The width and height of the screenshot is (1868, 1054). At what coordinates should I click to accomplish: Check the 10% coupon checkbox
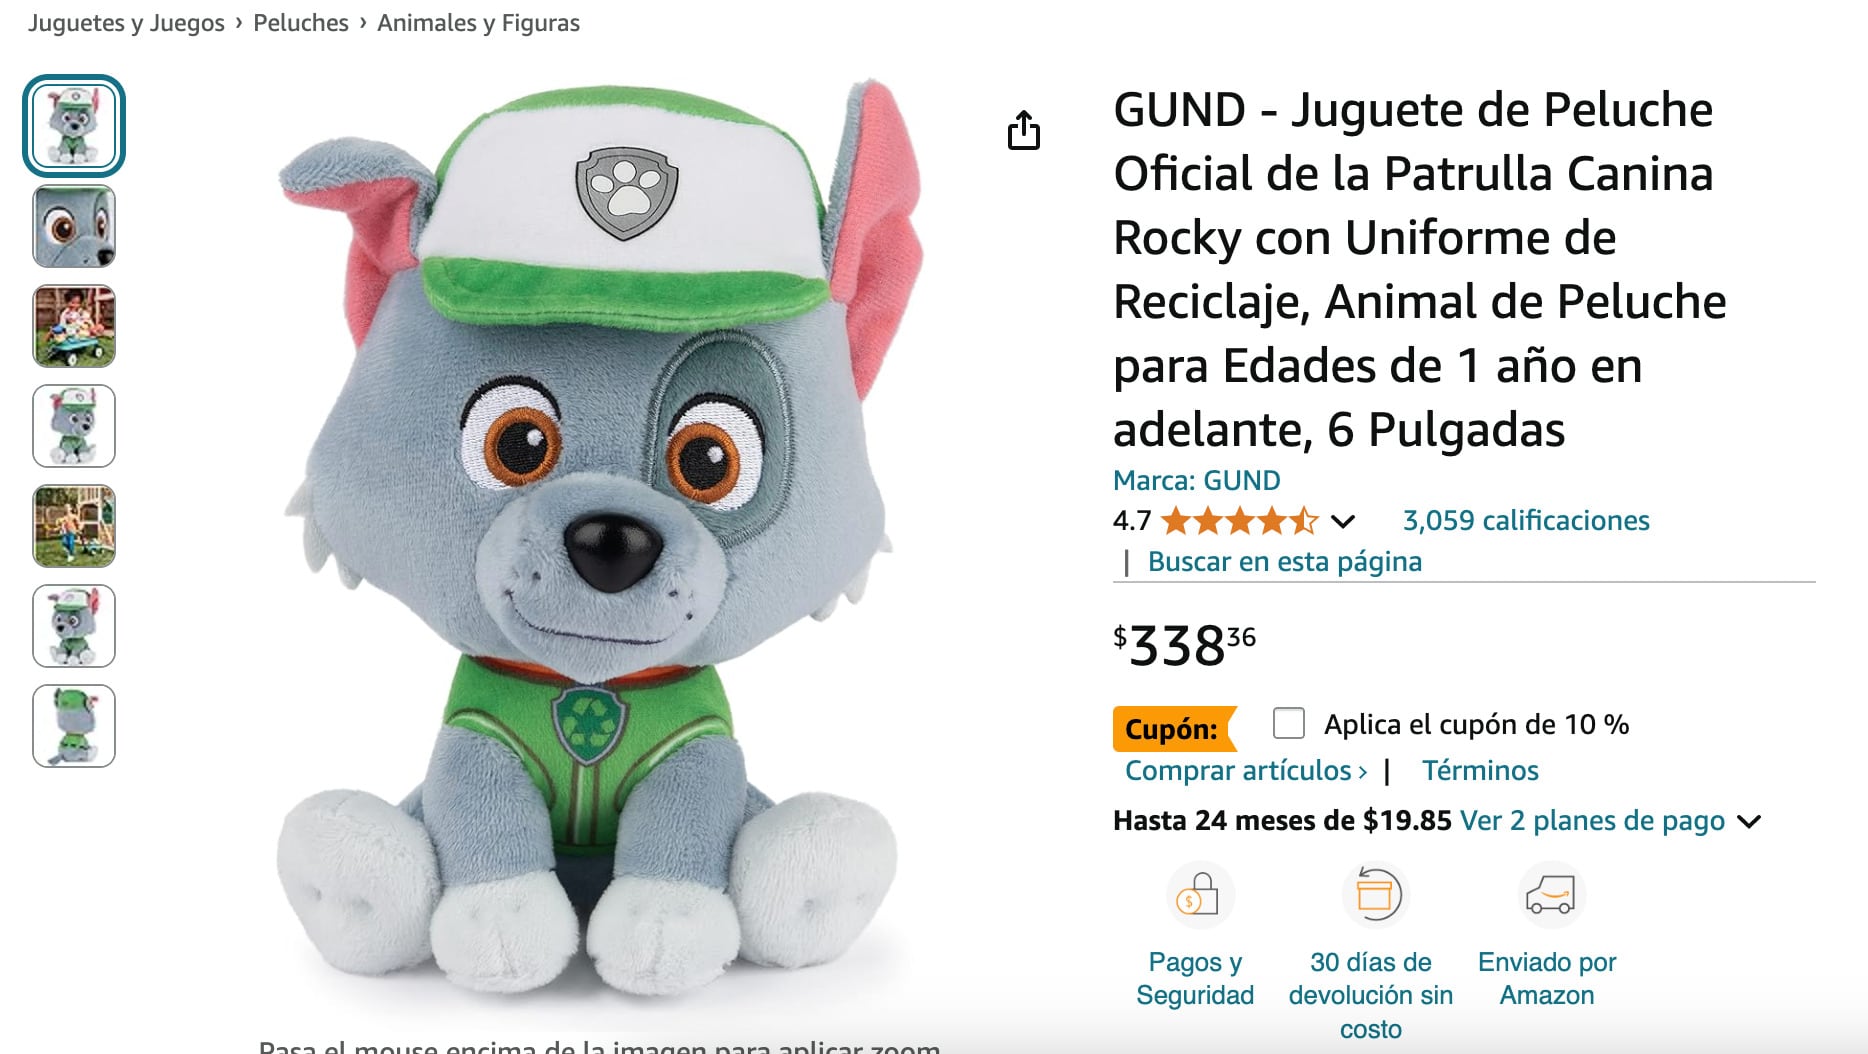click(1289, 723)
